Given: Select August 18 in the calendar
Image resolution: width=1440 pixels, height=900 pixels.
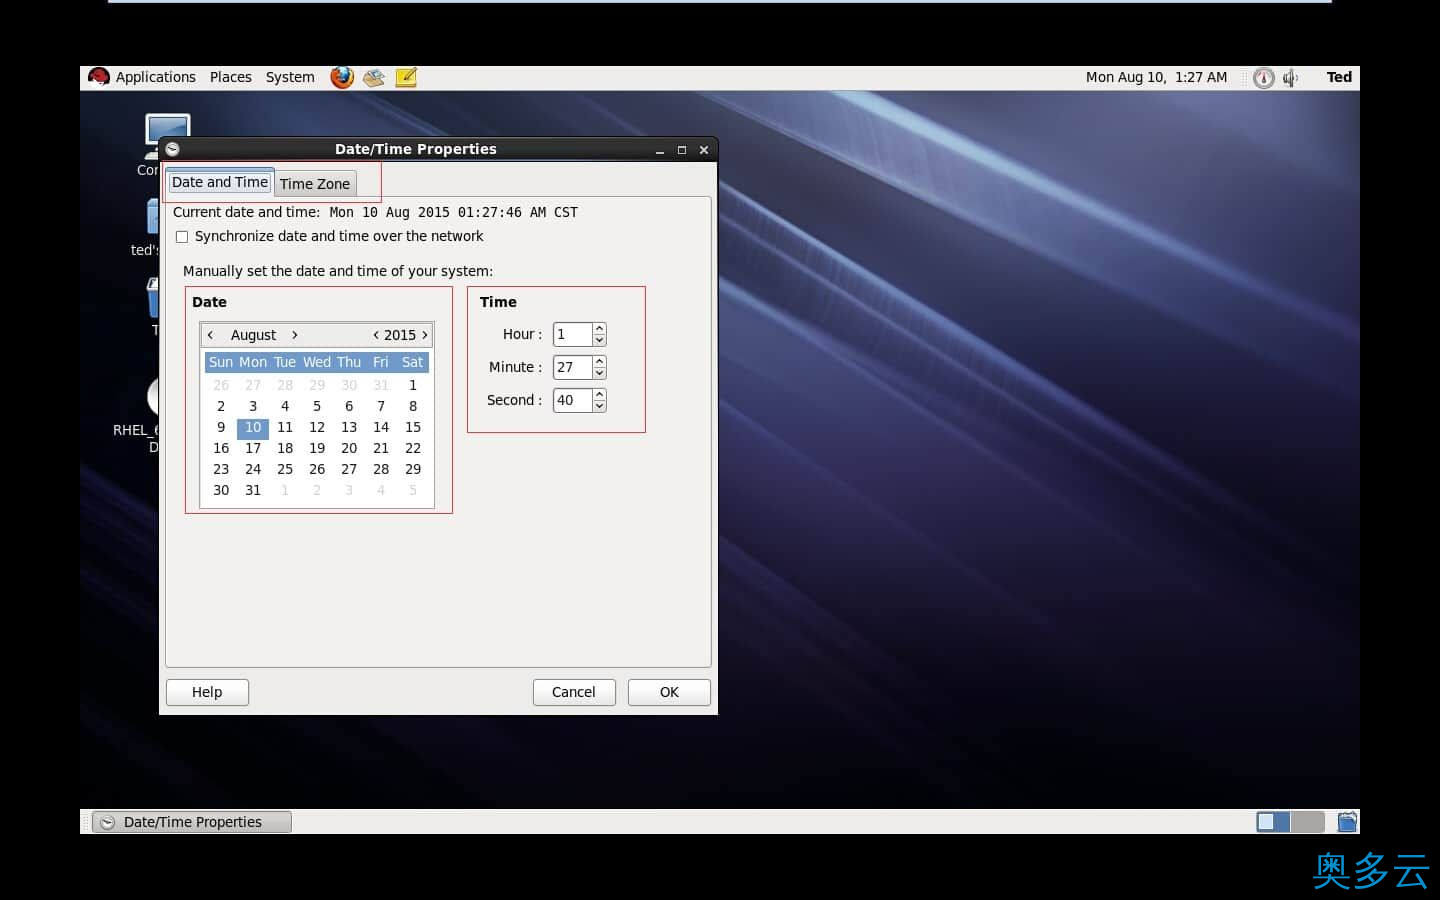Looking at the screenshot, I should [285, 448].
